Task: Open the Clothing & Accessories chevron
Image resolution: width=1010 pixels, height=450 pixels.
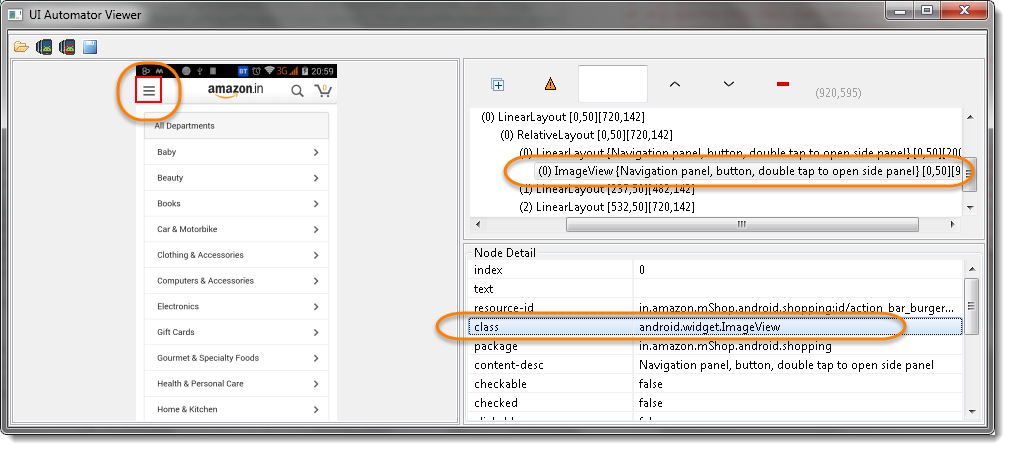Action: [316, 256]
